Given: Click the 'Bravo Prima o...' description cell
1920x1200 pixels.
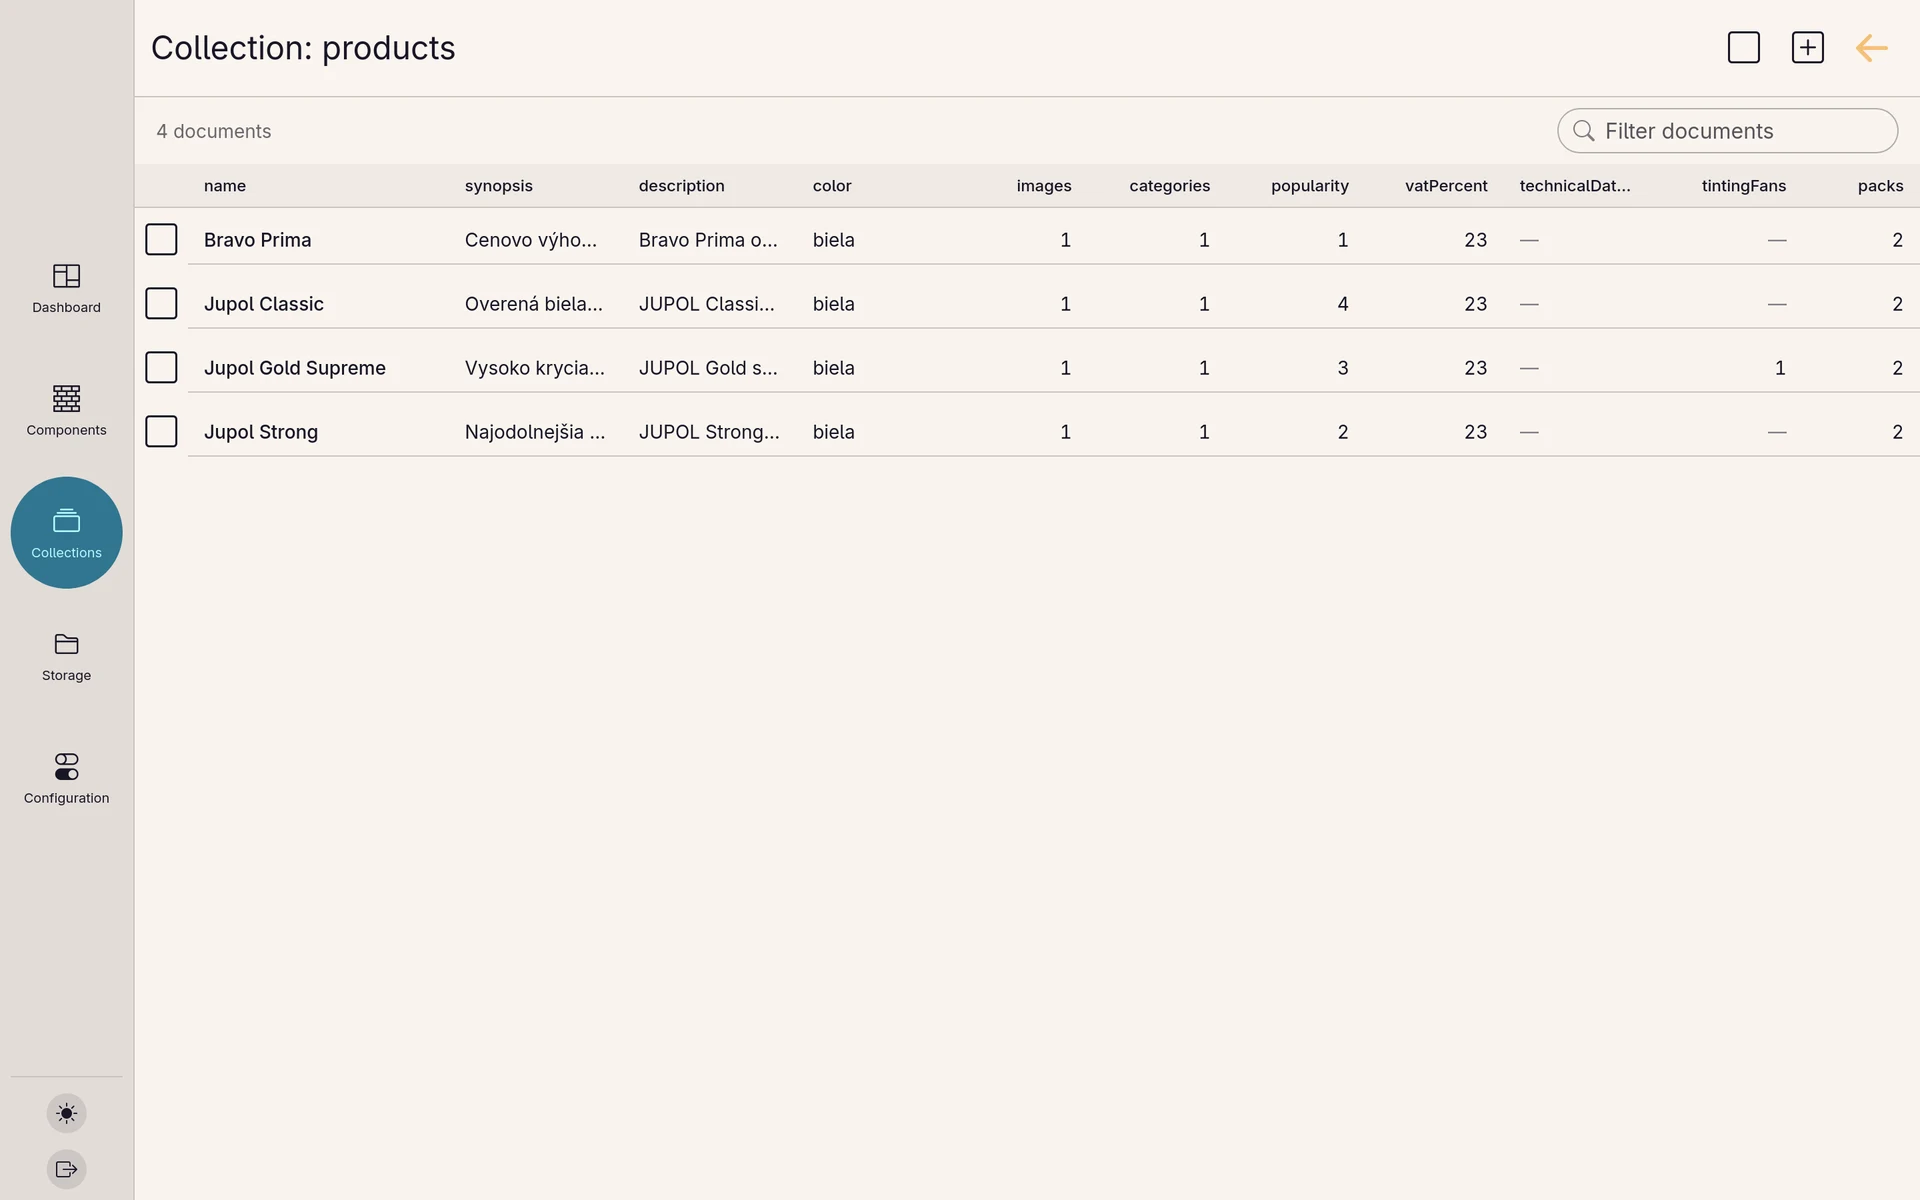Looking at the screenshot, I should click(x=708, y=240).
